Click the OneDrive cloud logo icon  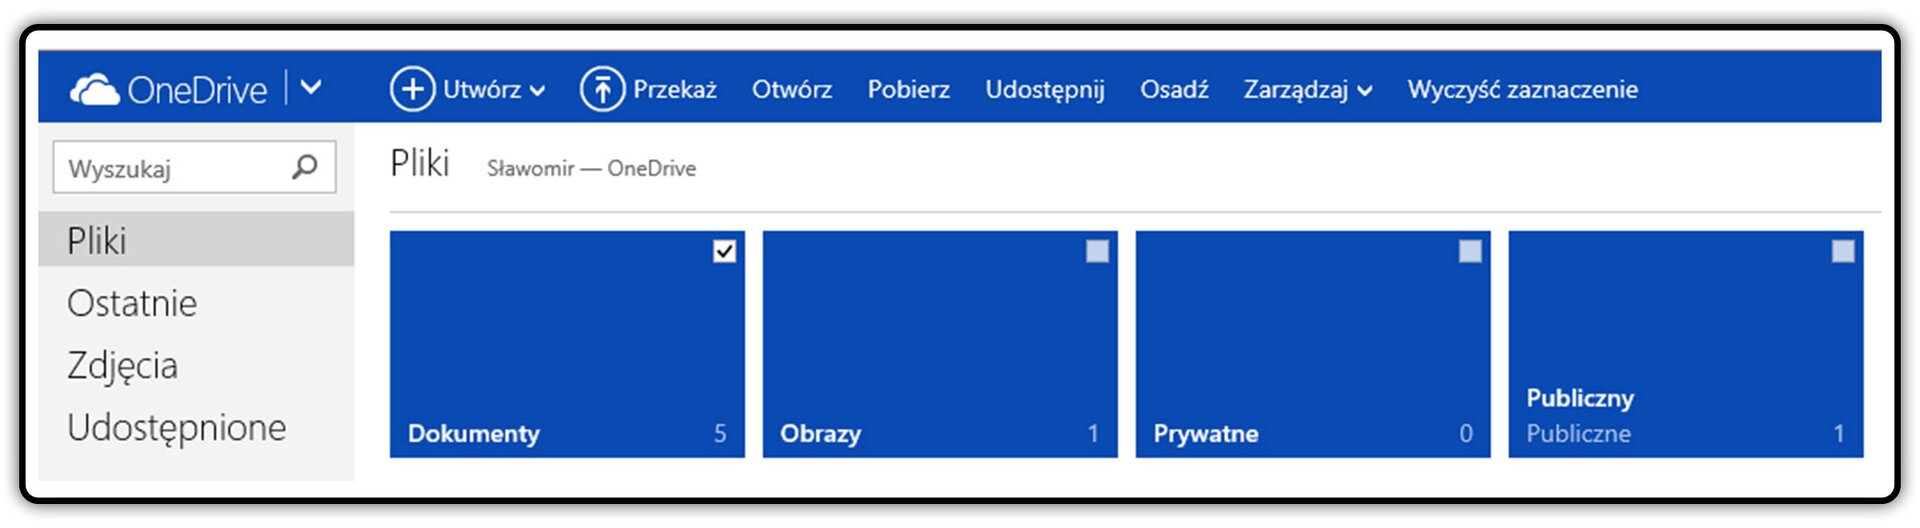tap(94, 90)
